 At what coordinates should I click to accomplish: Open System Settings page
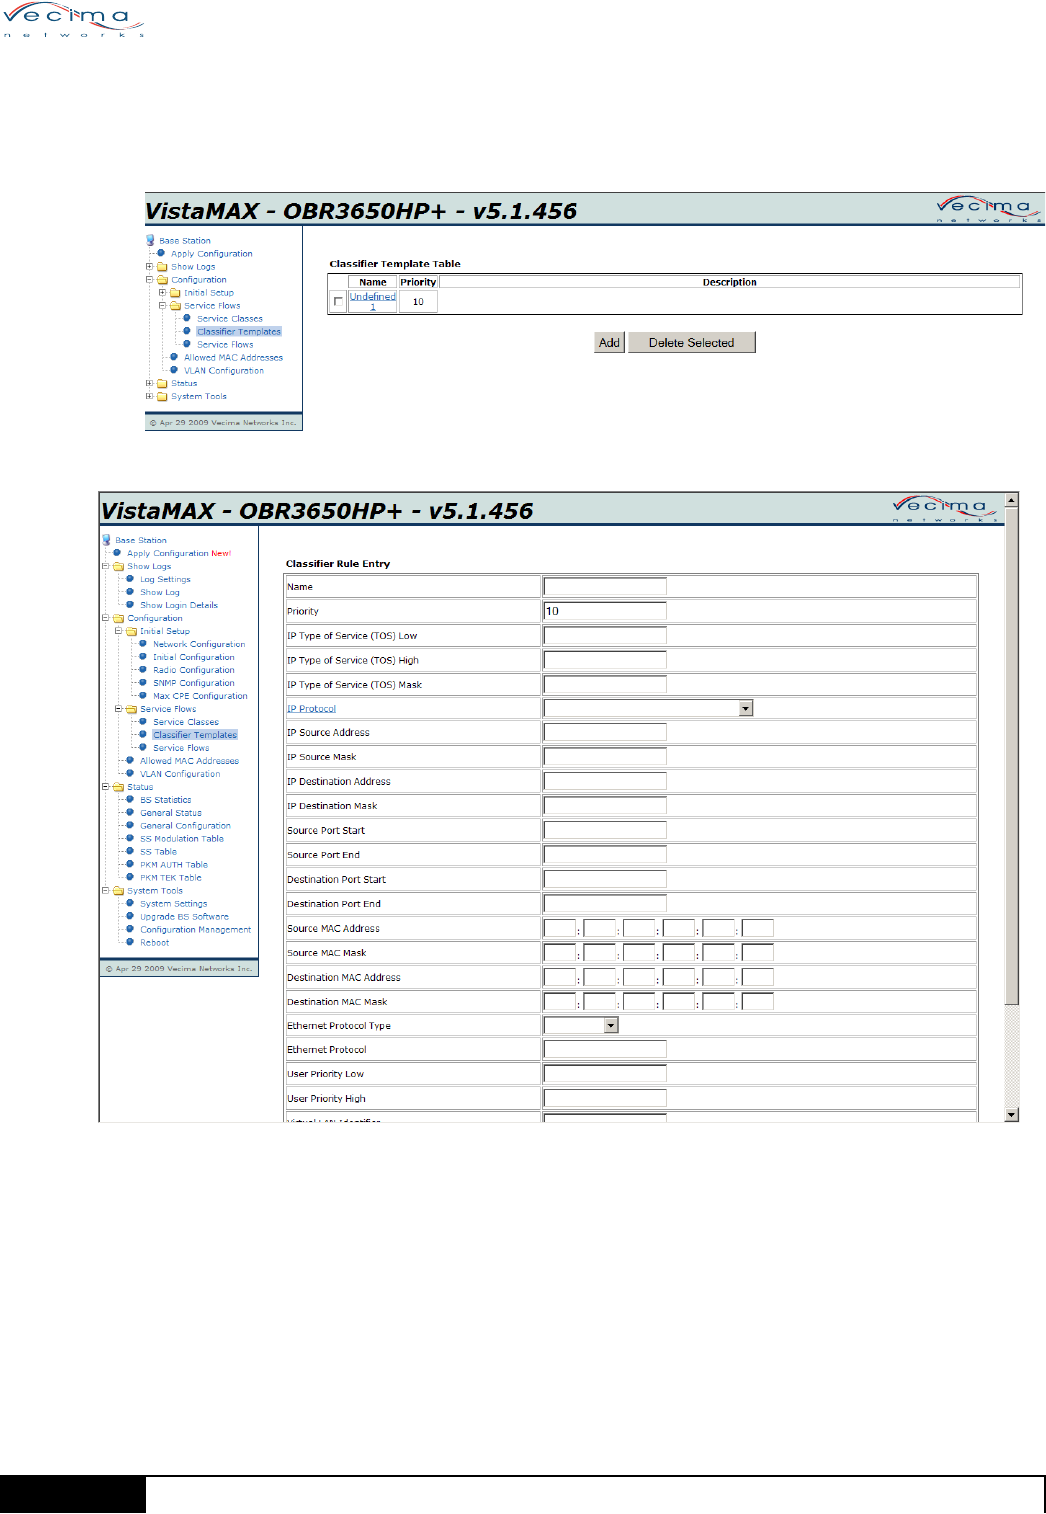pos(174,904)
